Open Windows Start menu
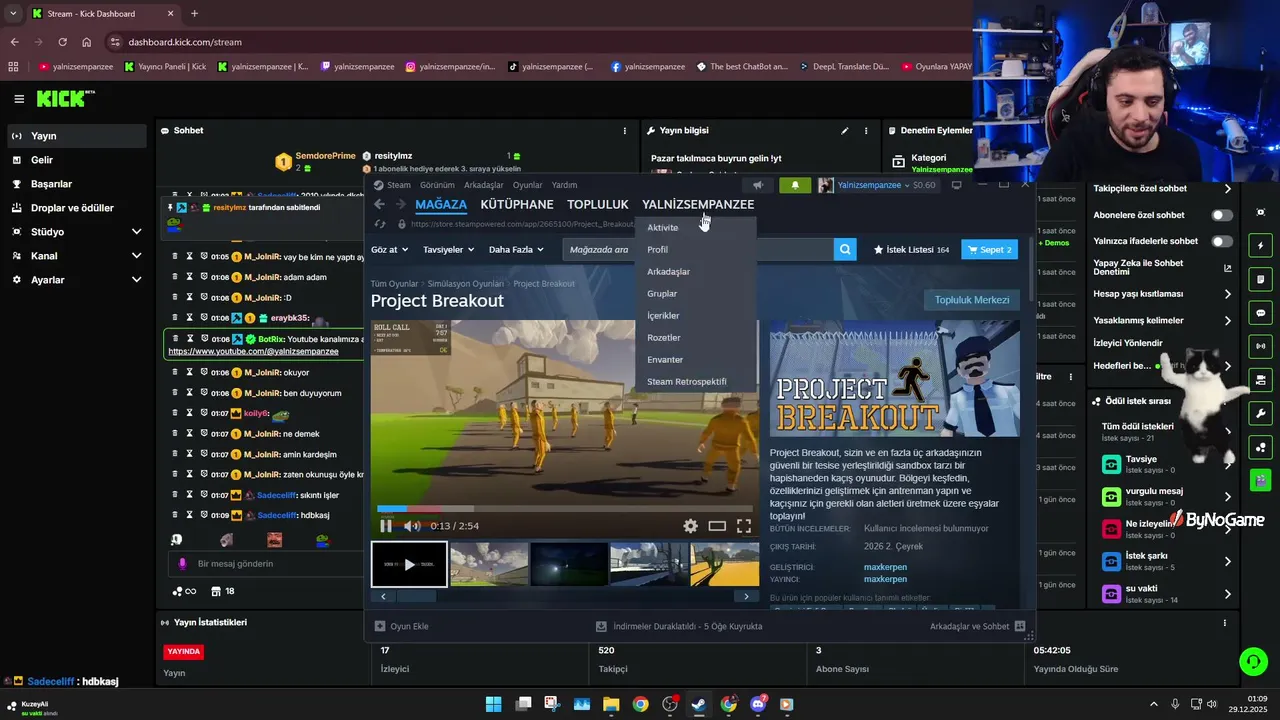Screen dimensions: 1280x720 (493, 704)
